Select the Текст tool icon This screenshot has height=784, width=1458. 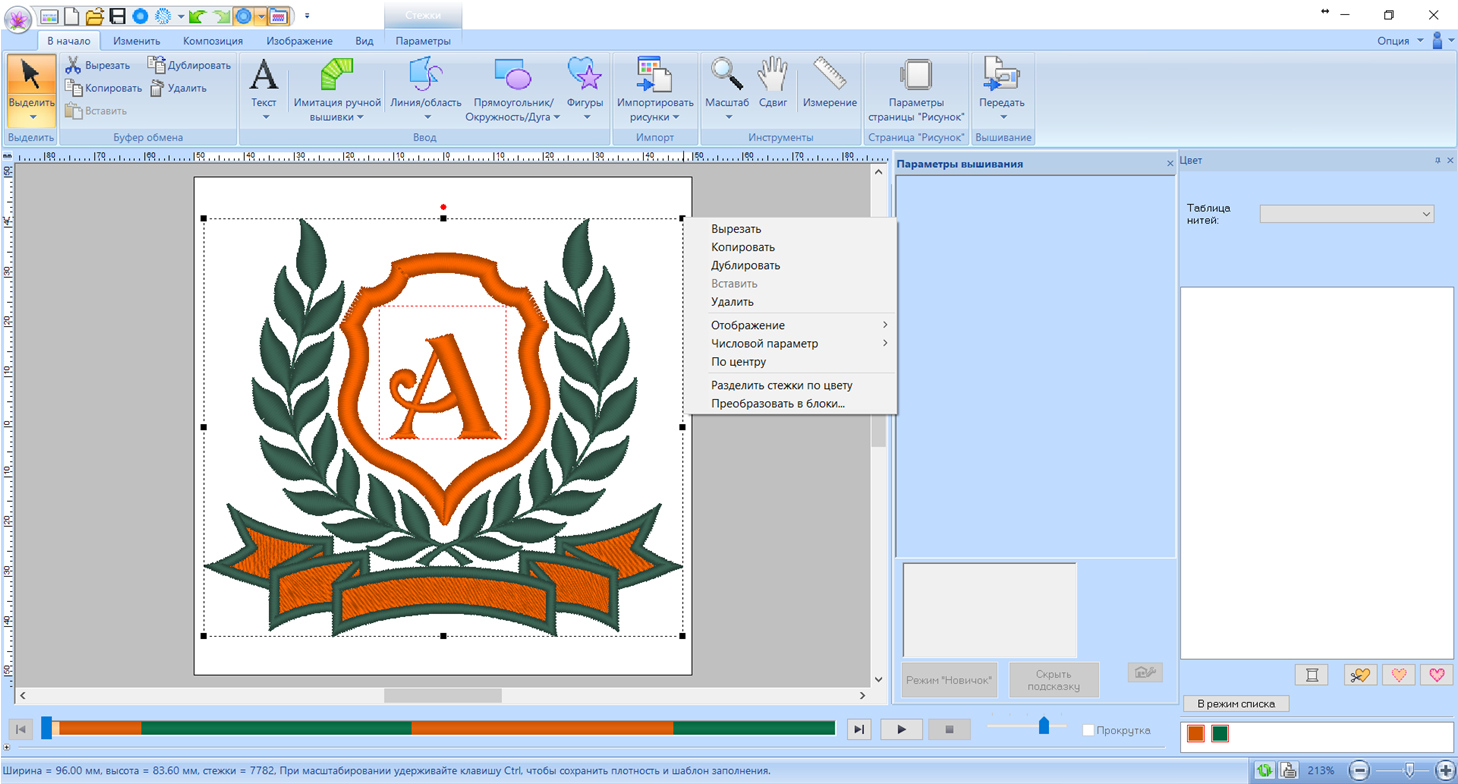(x=264, y=76)
